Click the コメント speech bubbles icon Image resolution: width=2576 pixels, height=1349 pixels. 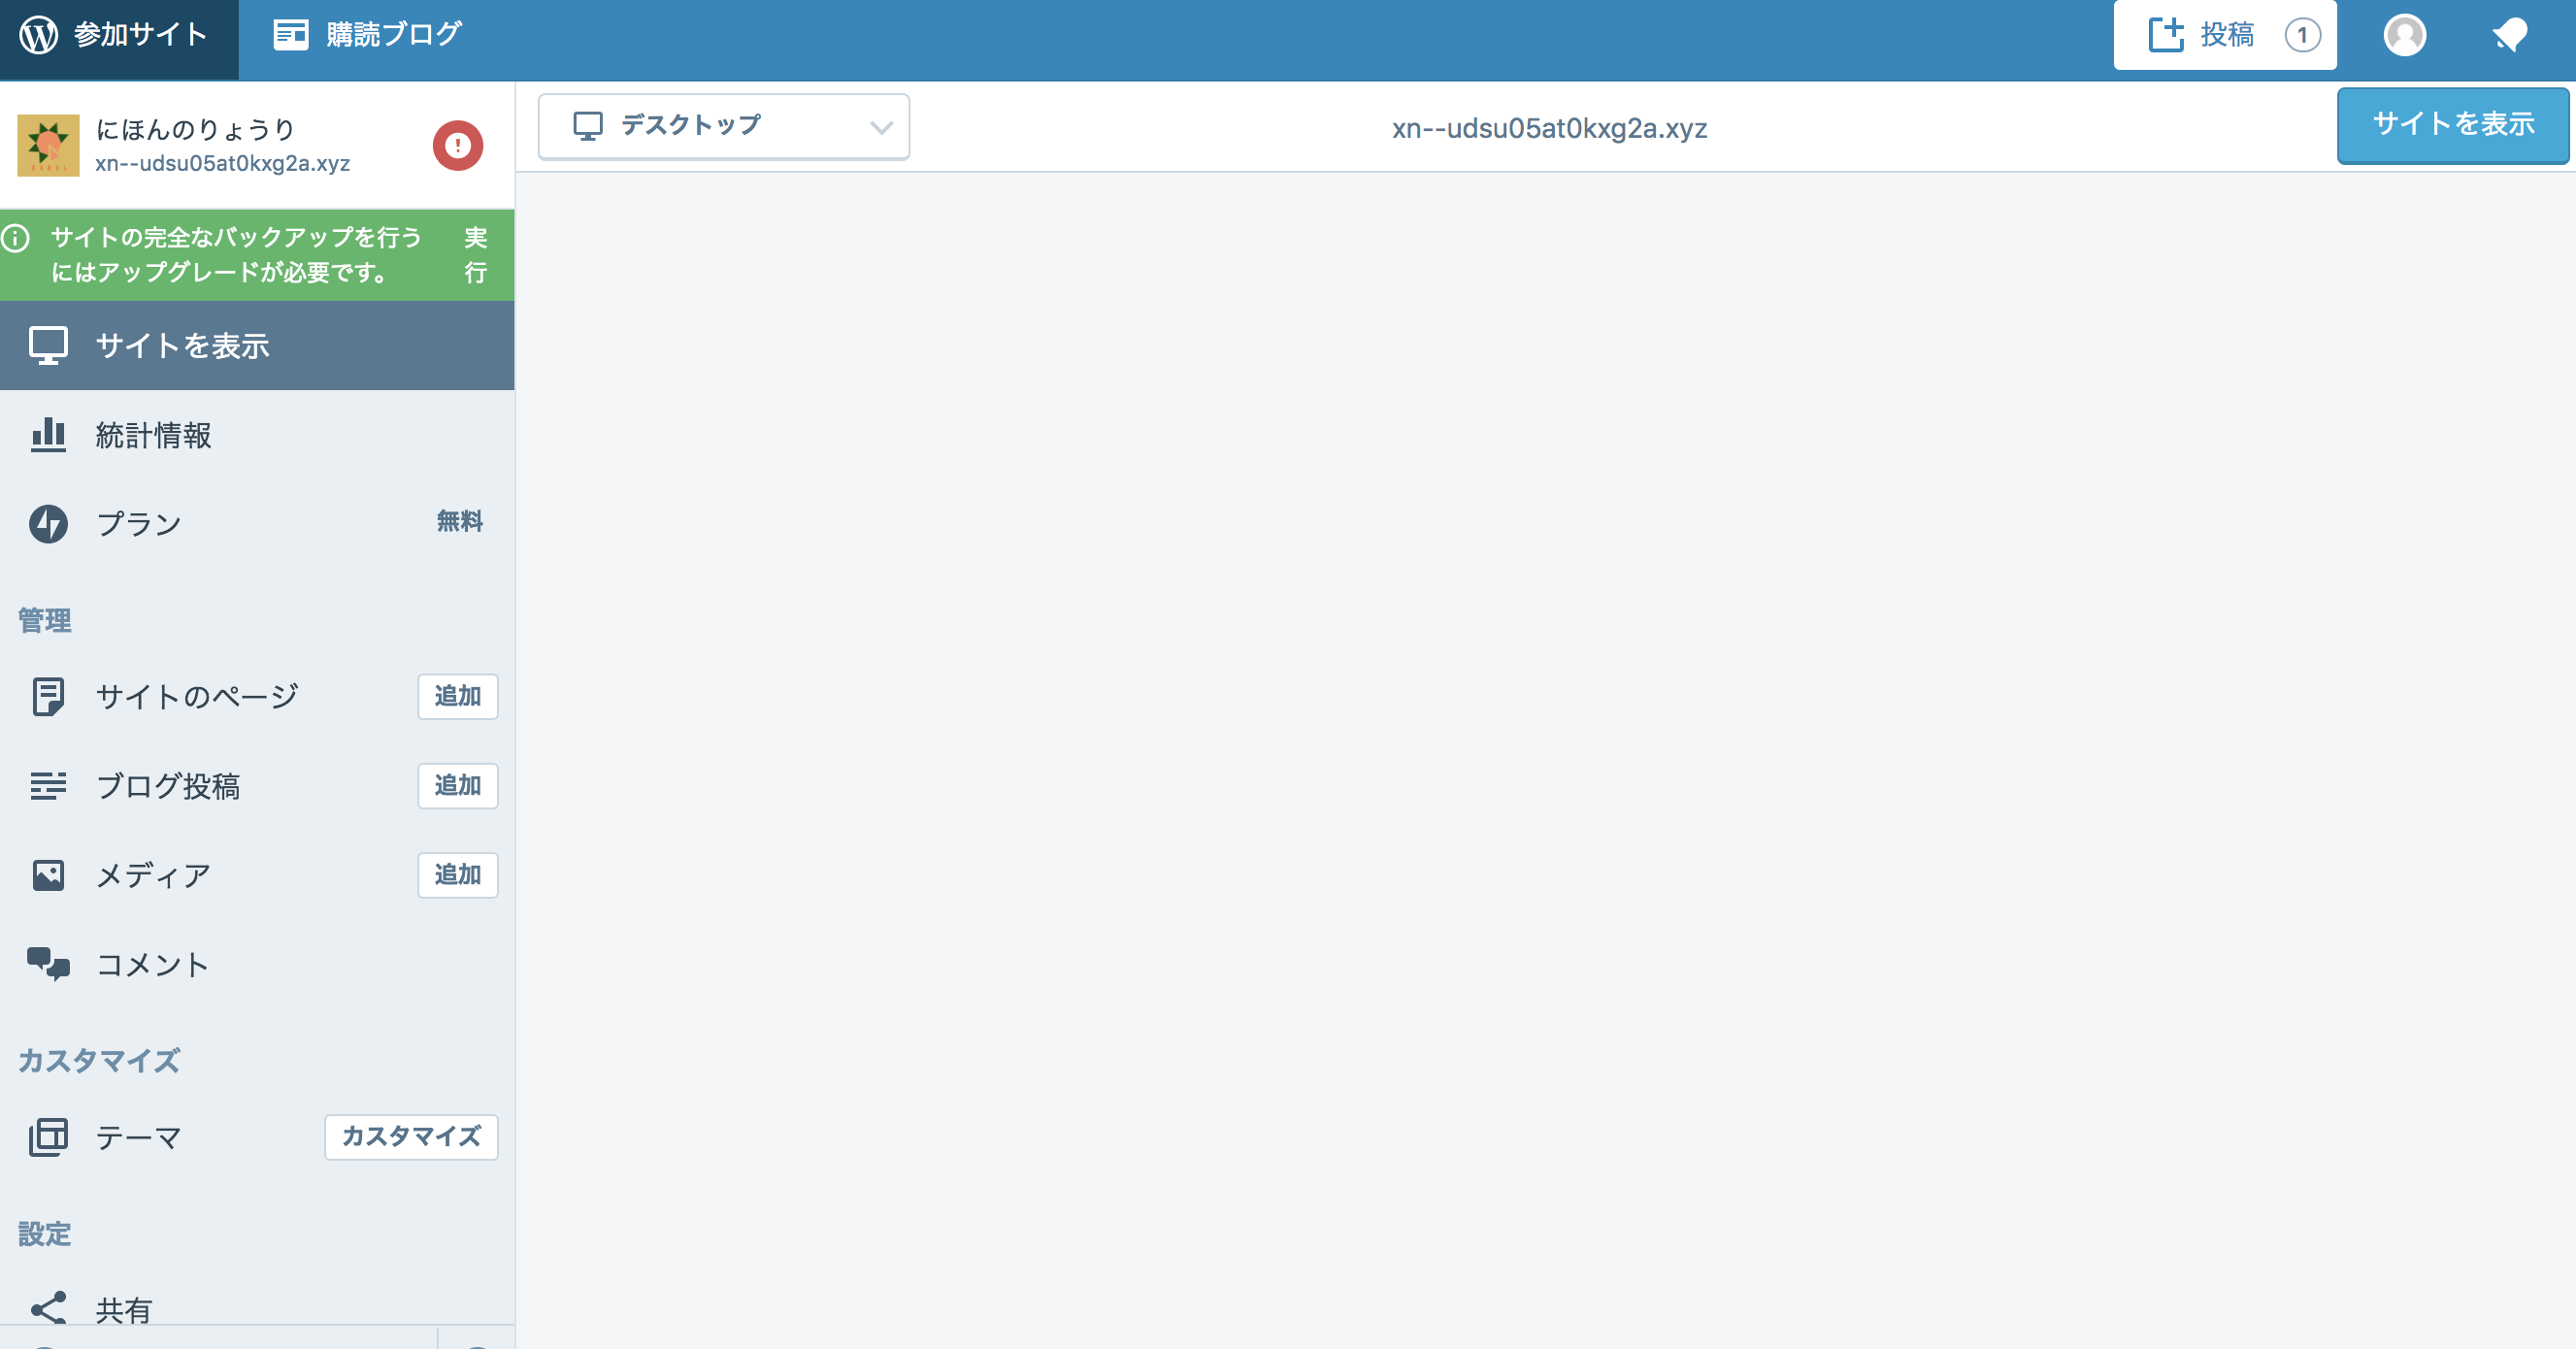pos(48,964)
